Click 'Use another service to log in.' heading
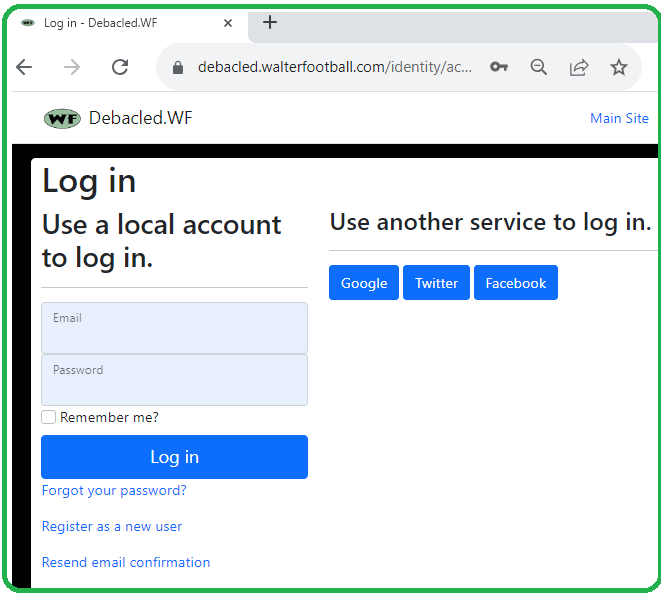667x596 pixels. 490,222
